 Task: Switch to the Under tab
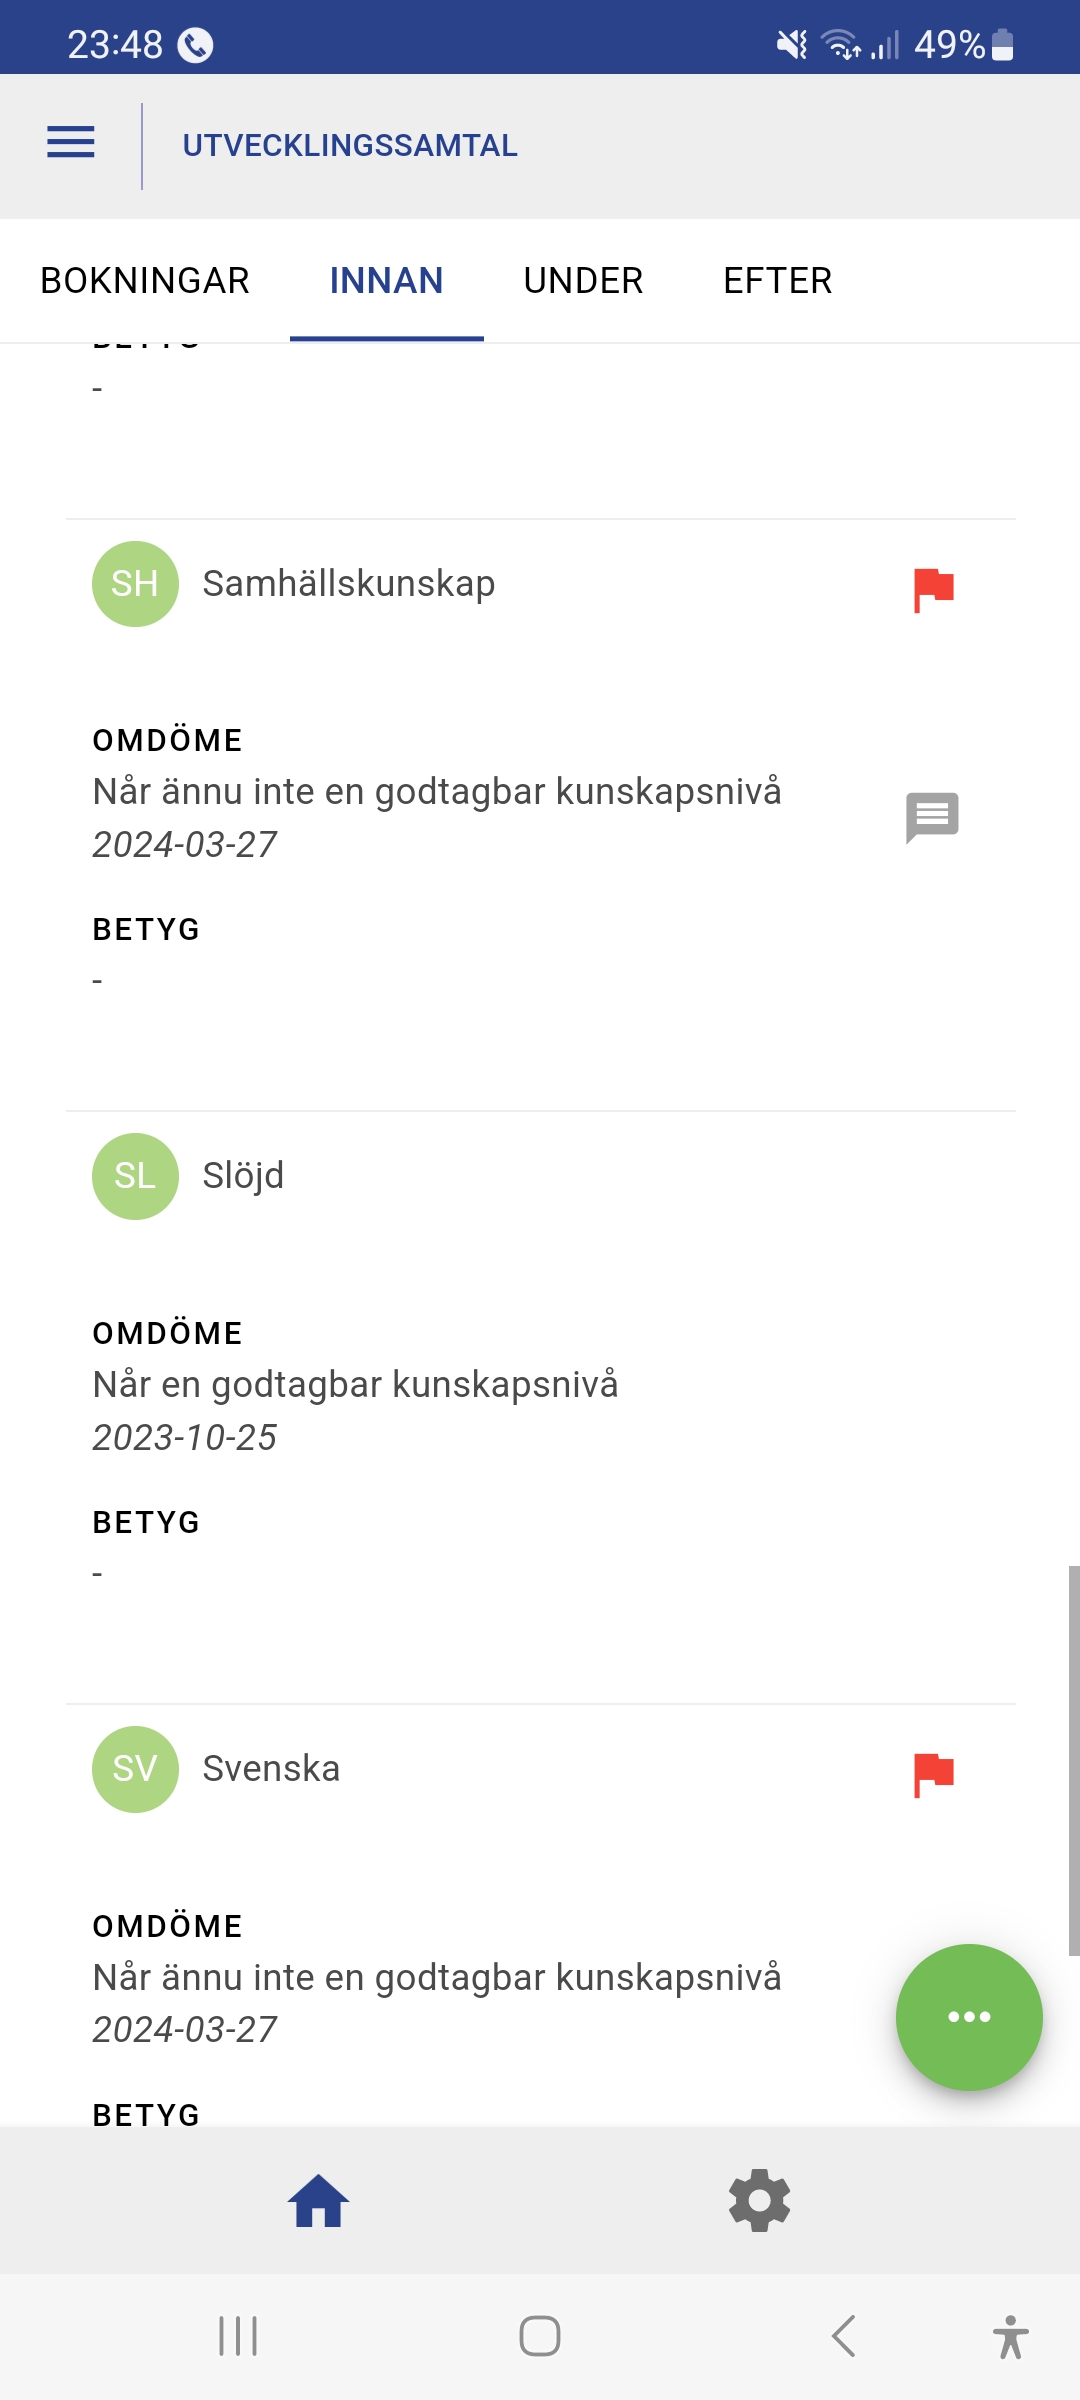point(583,281)
